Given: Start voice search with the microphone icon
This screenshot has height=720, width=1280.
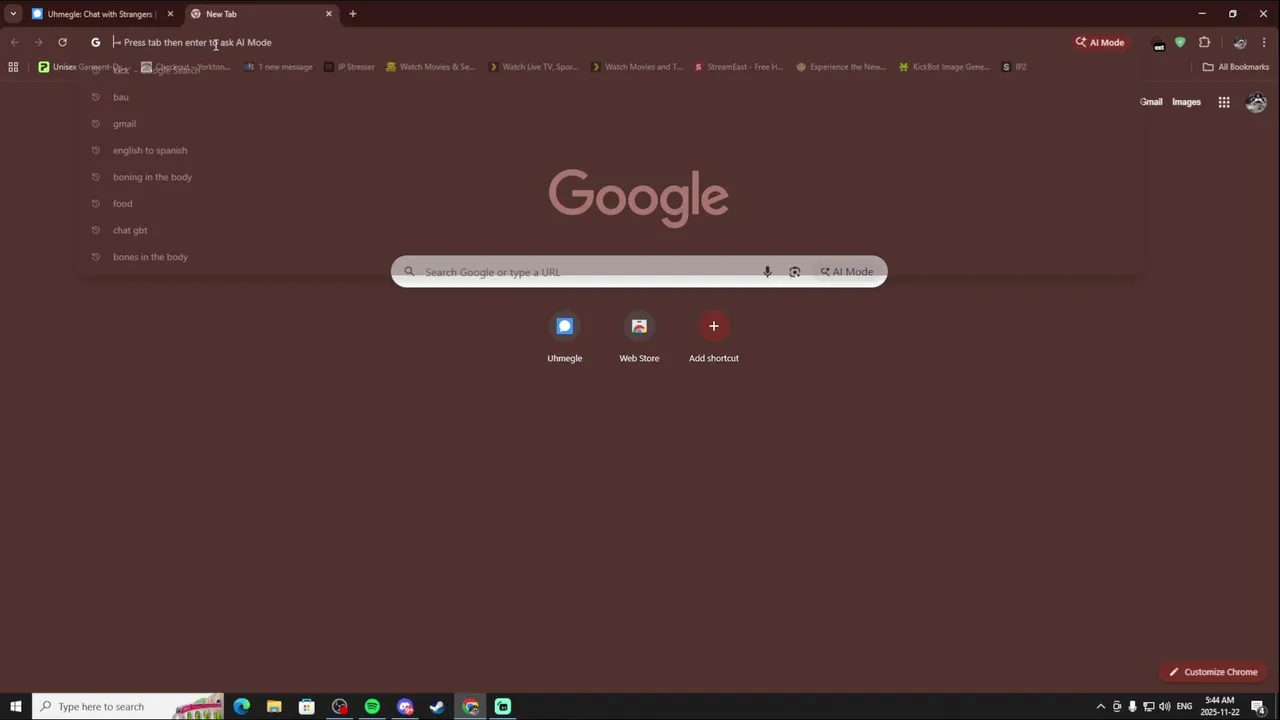Looking at the screenshot, I should (x=767, y=272).
